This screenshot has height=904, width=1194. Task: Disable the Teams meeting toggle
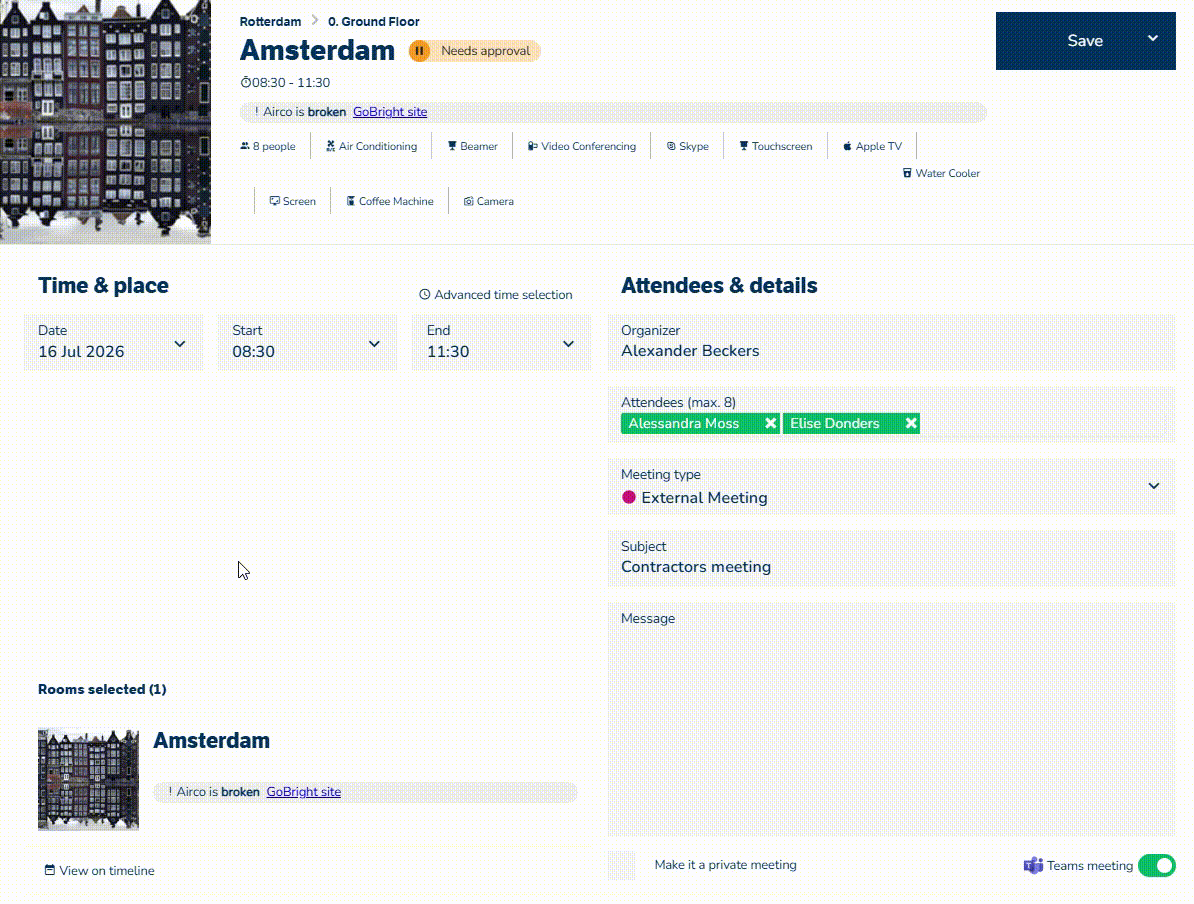click(1157, 865)
